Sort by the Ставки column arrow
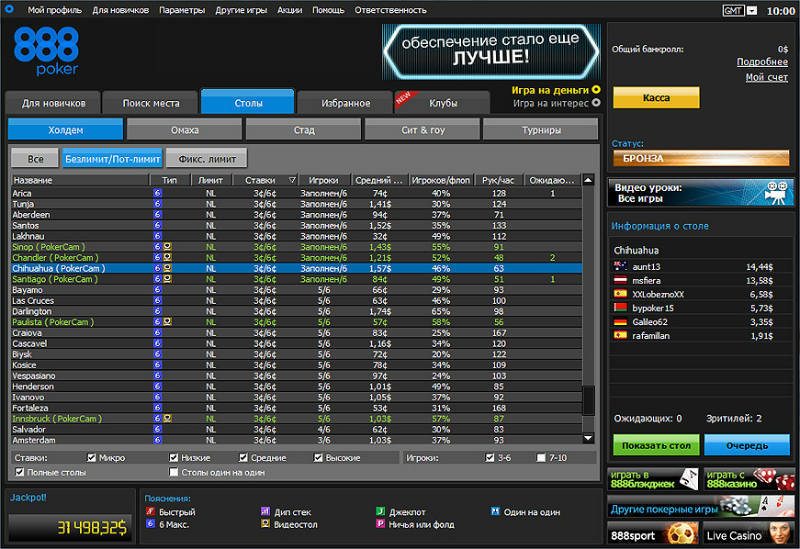This screenshot has width=800, height=549. pyautogui.click(x=292, y=180)
